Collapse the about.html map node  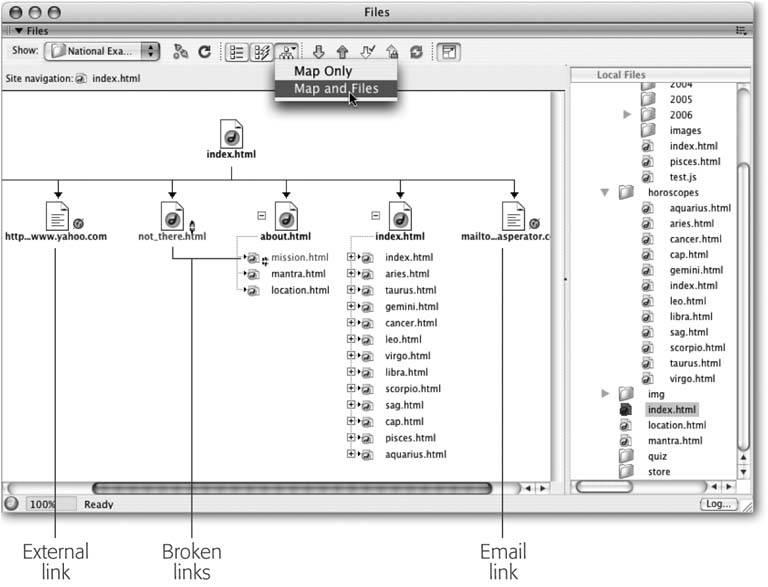pyautogui.click(x=260, y=214)
